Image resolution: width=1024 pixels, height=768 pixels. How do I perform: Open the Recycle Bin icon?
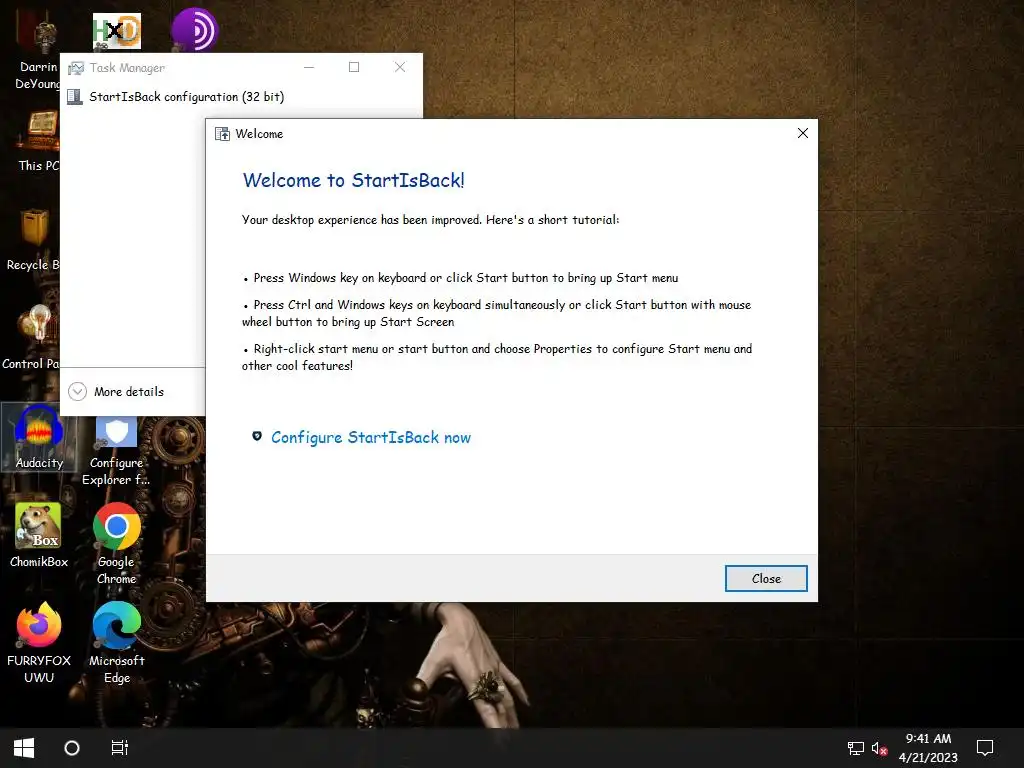click(x=33, y=240)
